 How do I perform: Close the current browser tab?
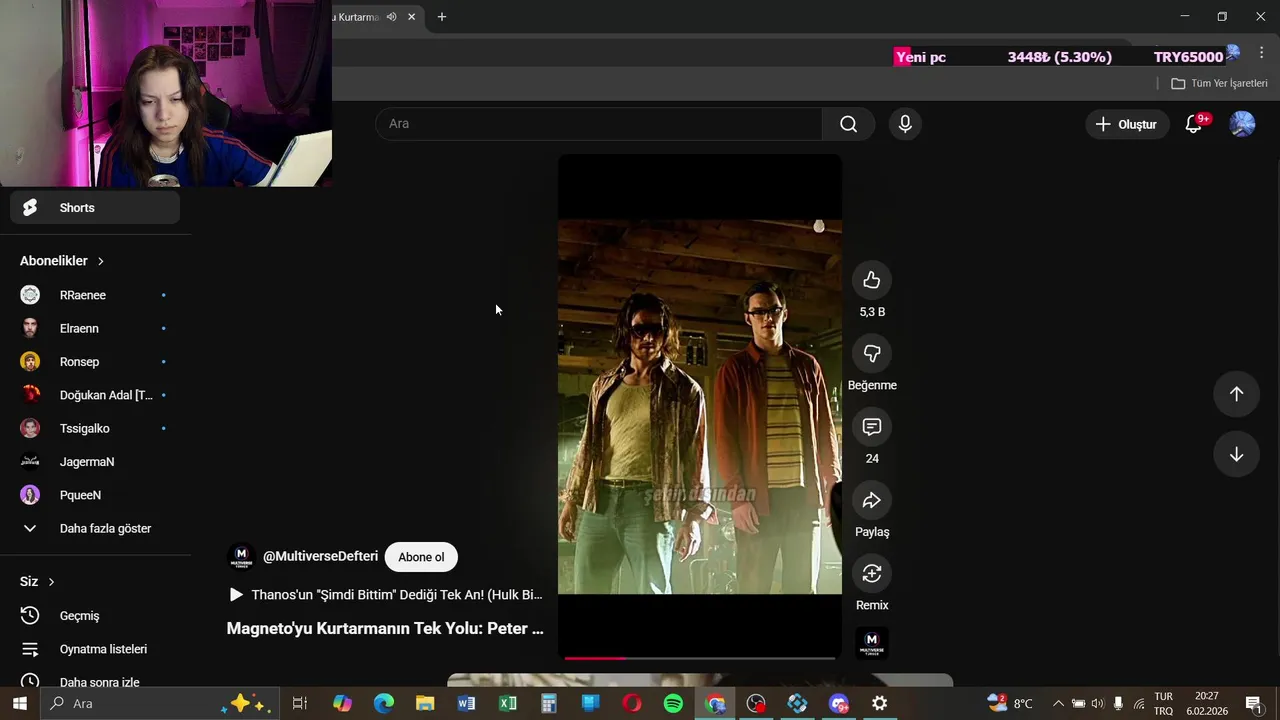pos(411,17)
